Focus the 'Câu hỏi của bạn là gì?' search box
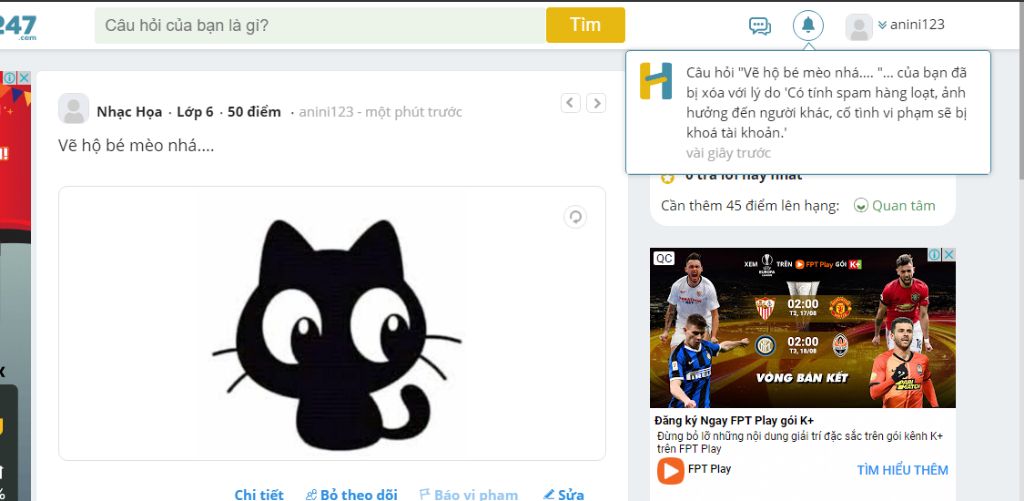Image resolution: width=1024 pixels, height=501 pixels. coord(320,25)
